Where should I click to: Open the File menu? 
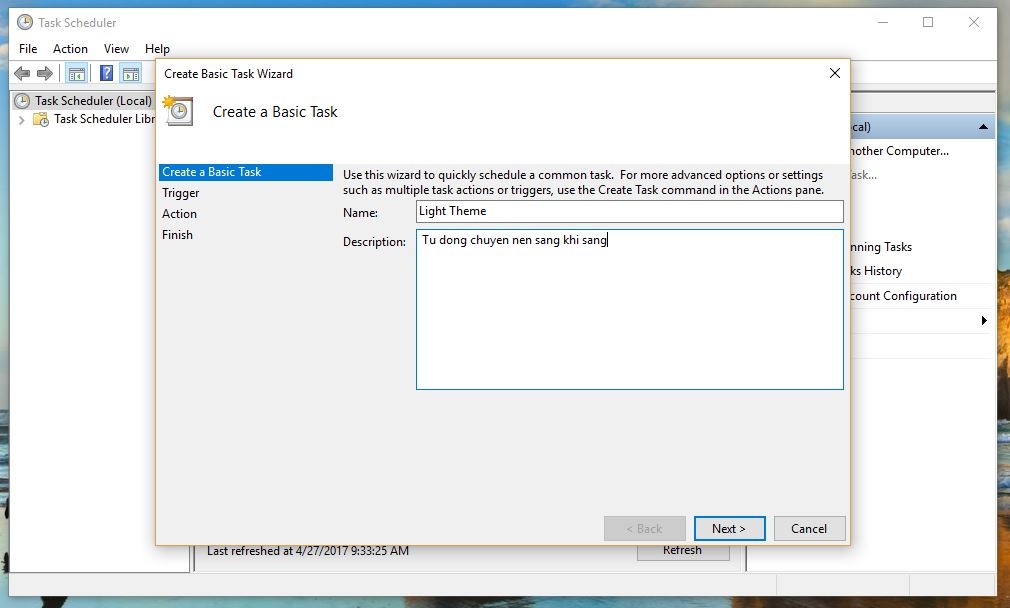[28, 49]
